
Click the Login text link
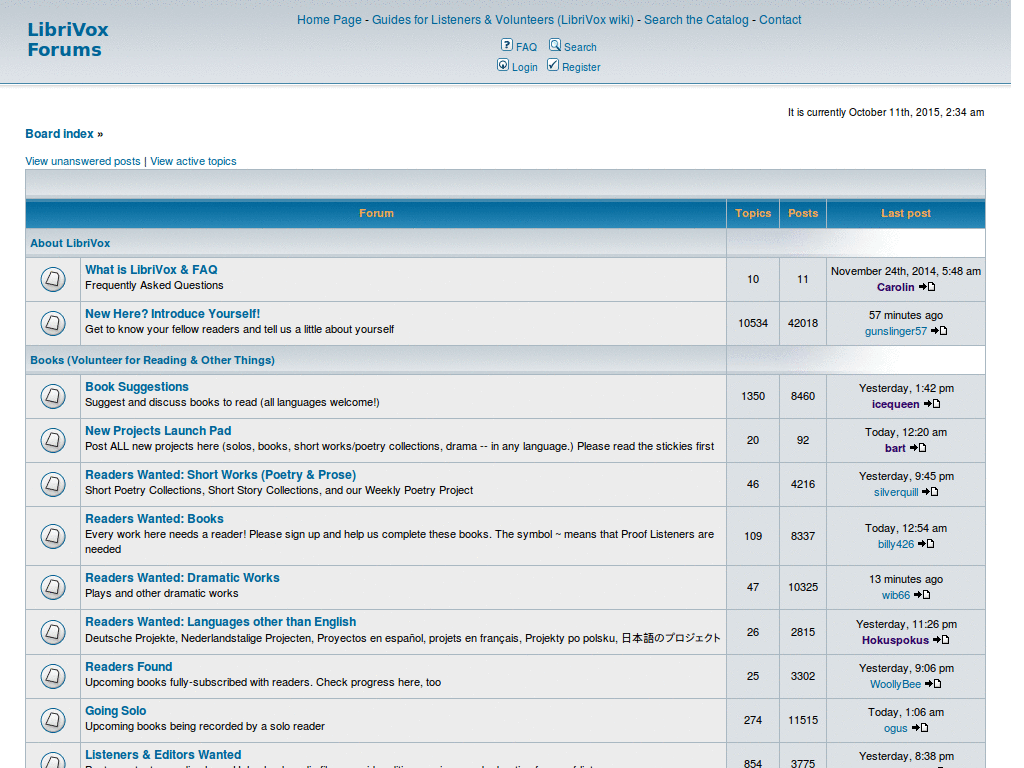click(524, 67)
